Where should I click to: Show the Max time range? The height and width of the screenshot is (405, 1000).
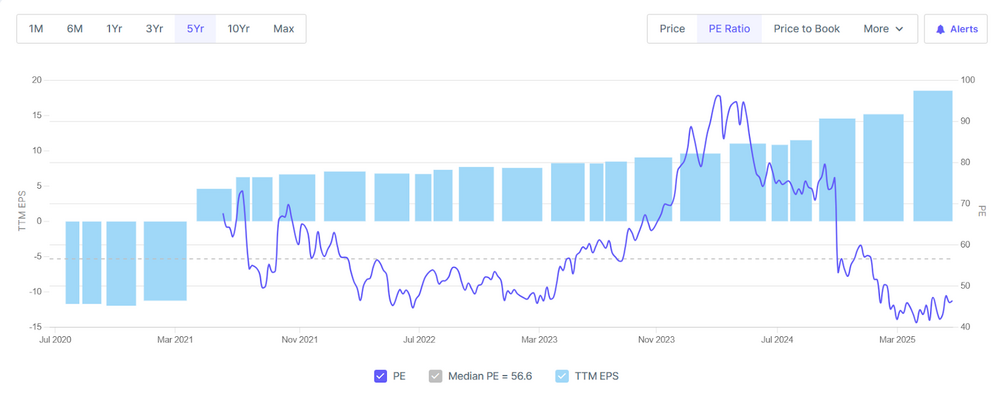(x=284, y=29)
